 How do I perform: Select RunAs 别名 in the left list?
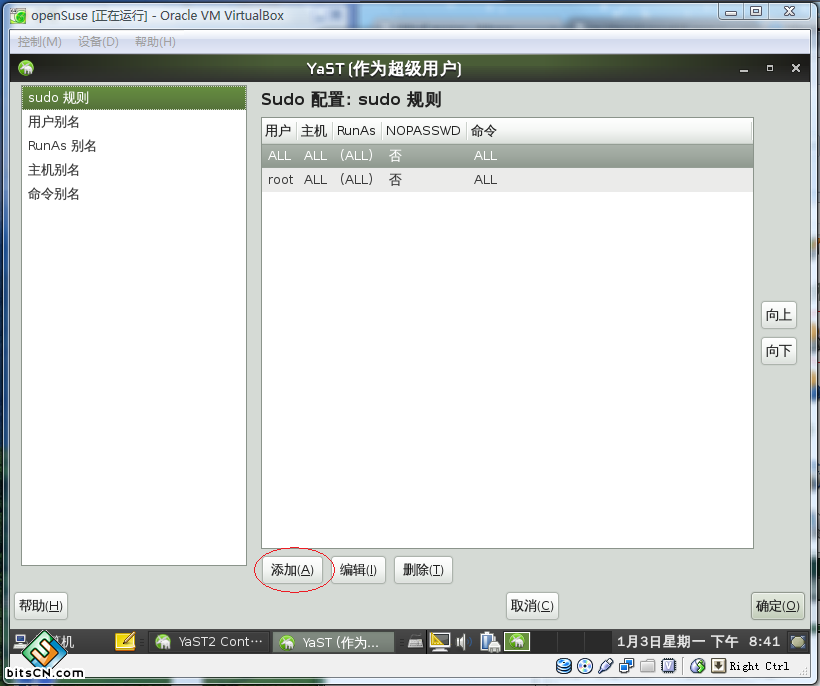(x=134, y=146)
